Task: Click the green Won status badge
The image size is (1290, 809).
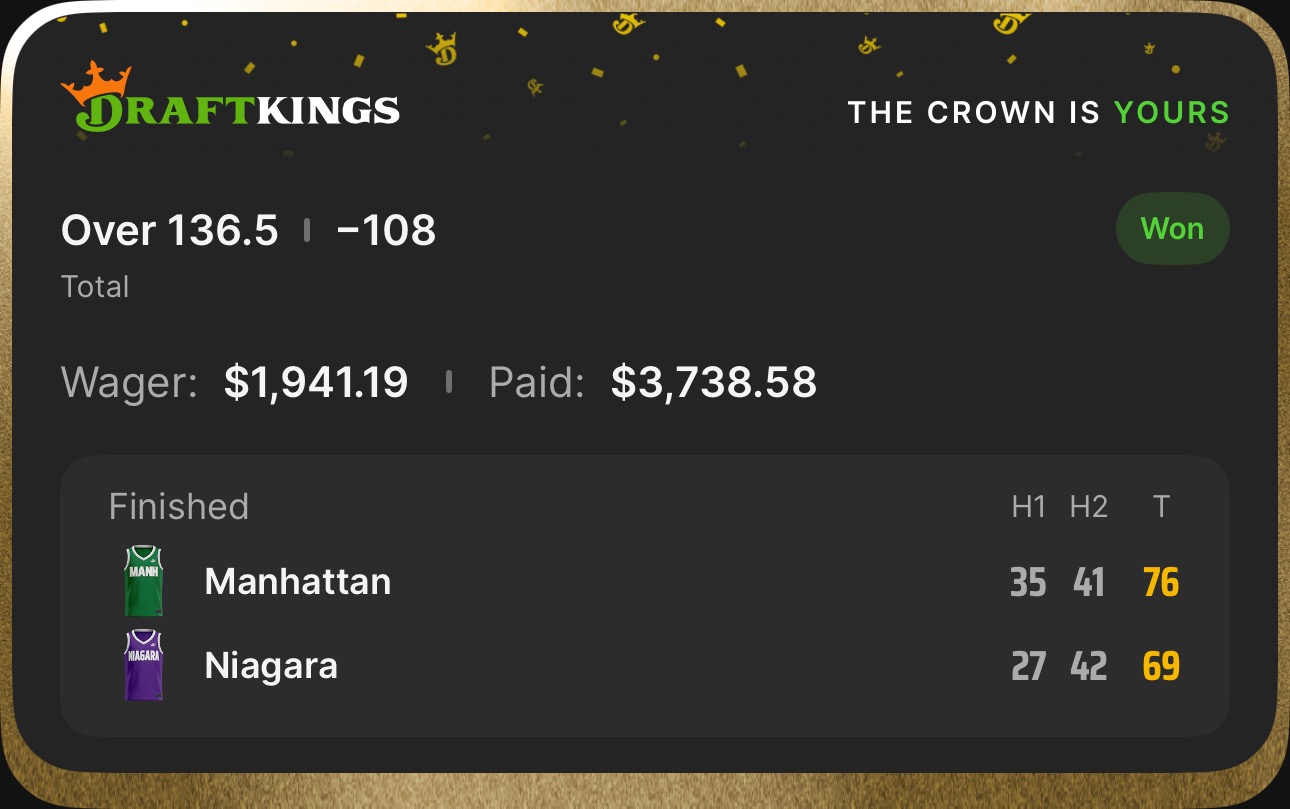Action: pyautogui.click(x=1172, y=229)
